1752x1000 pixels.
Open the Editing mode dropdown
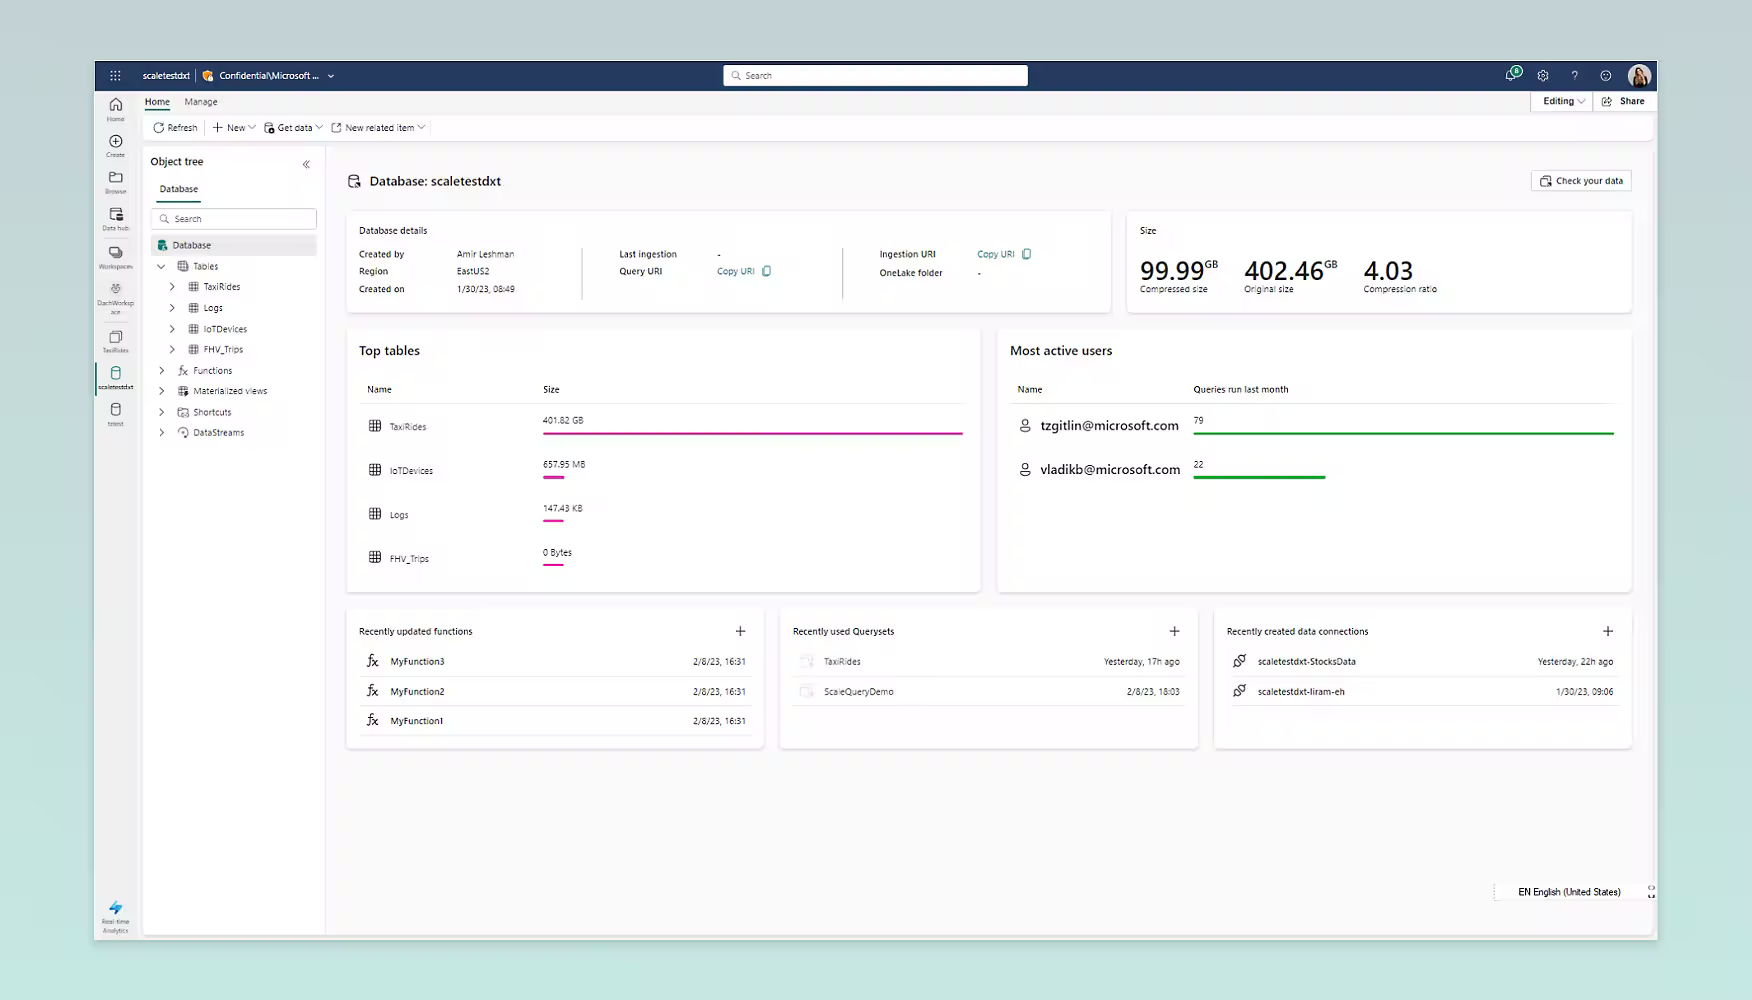[1563, 101]
